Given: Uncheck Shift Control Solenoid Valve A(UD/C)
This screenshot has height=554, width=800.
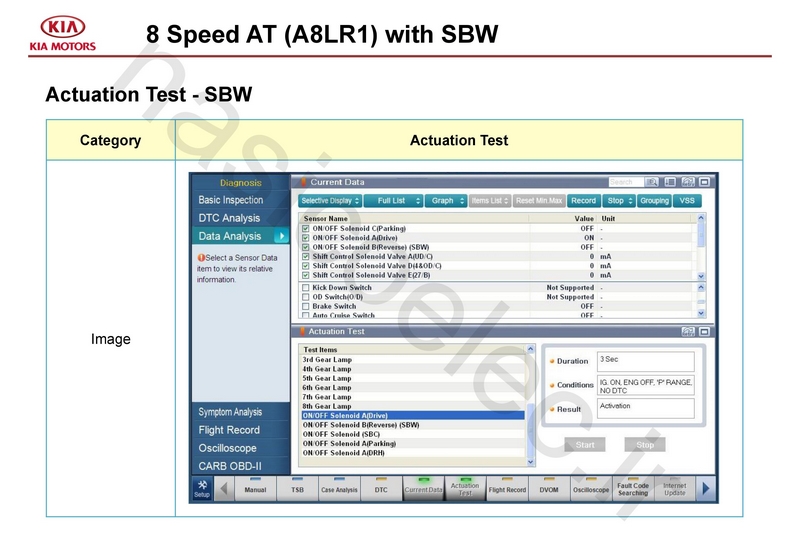Looking at the screenshot, I should 306,257.
